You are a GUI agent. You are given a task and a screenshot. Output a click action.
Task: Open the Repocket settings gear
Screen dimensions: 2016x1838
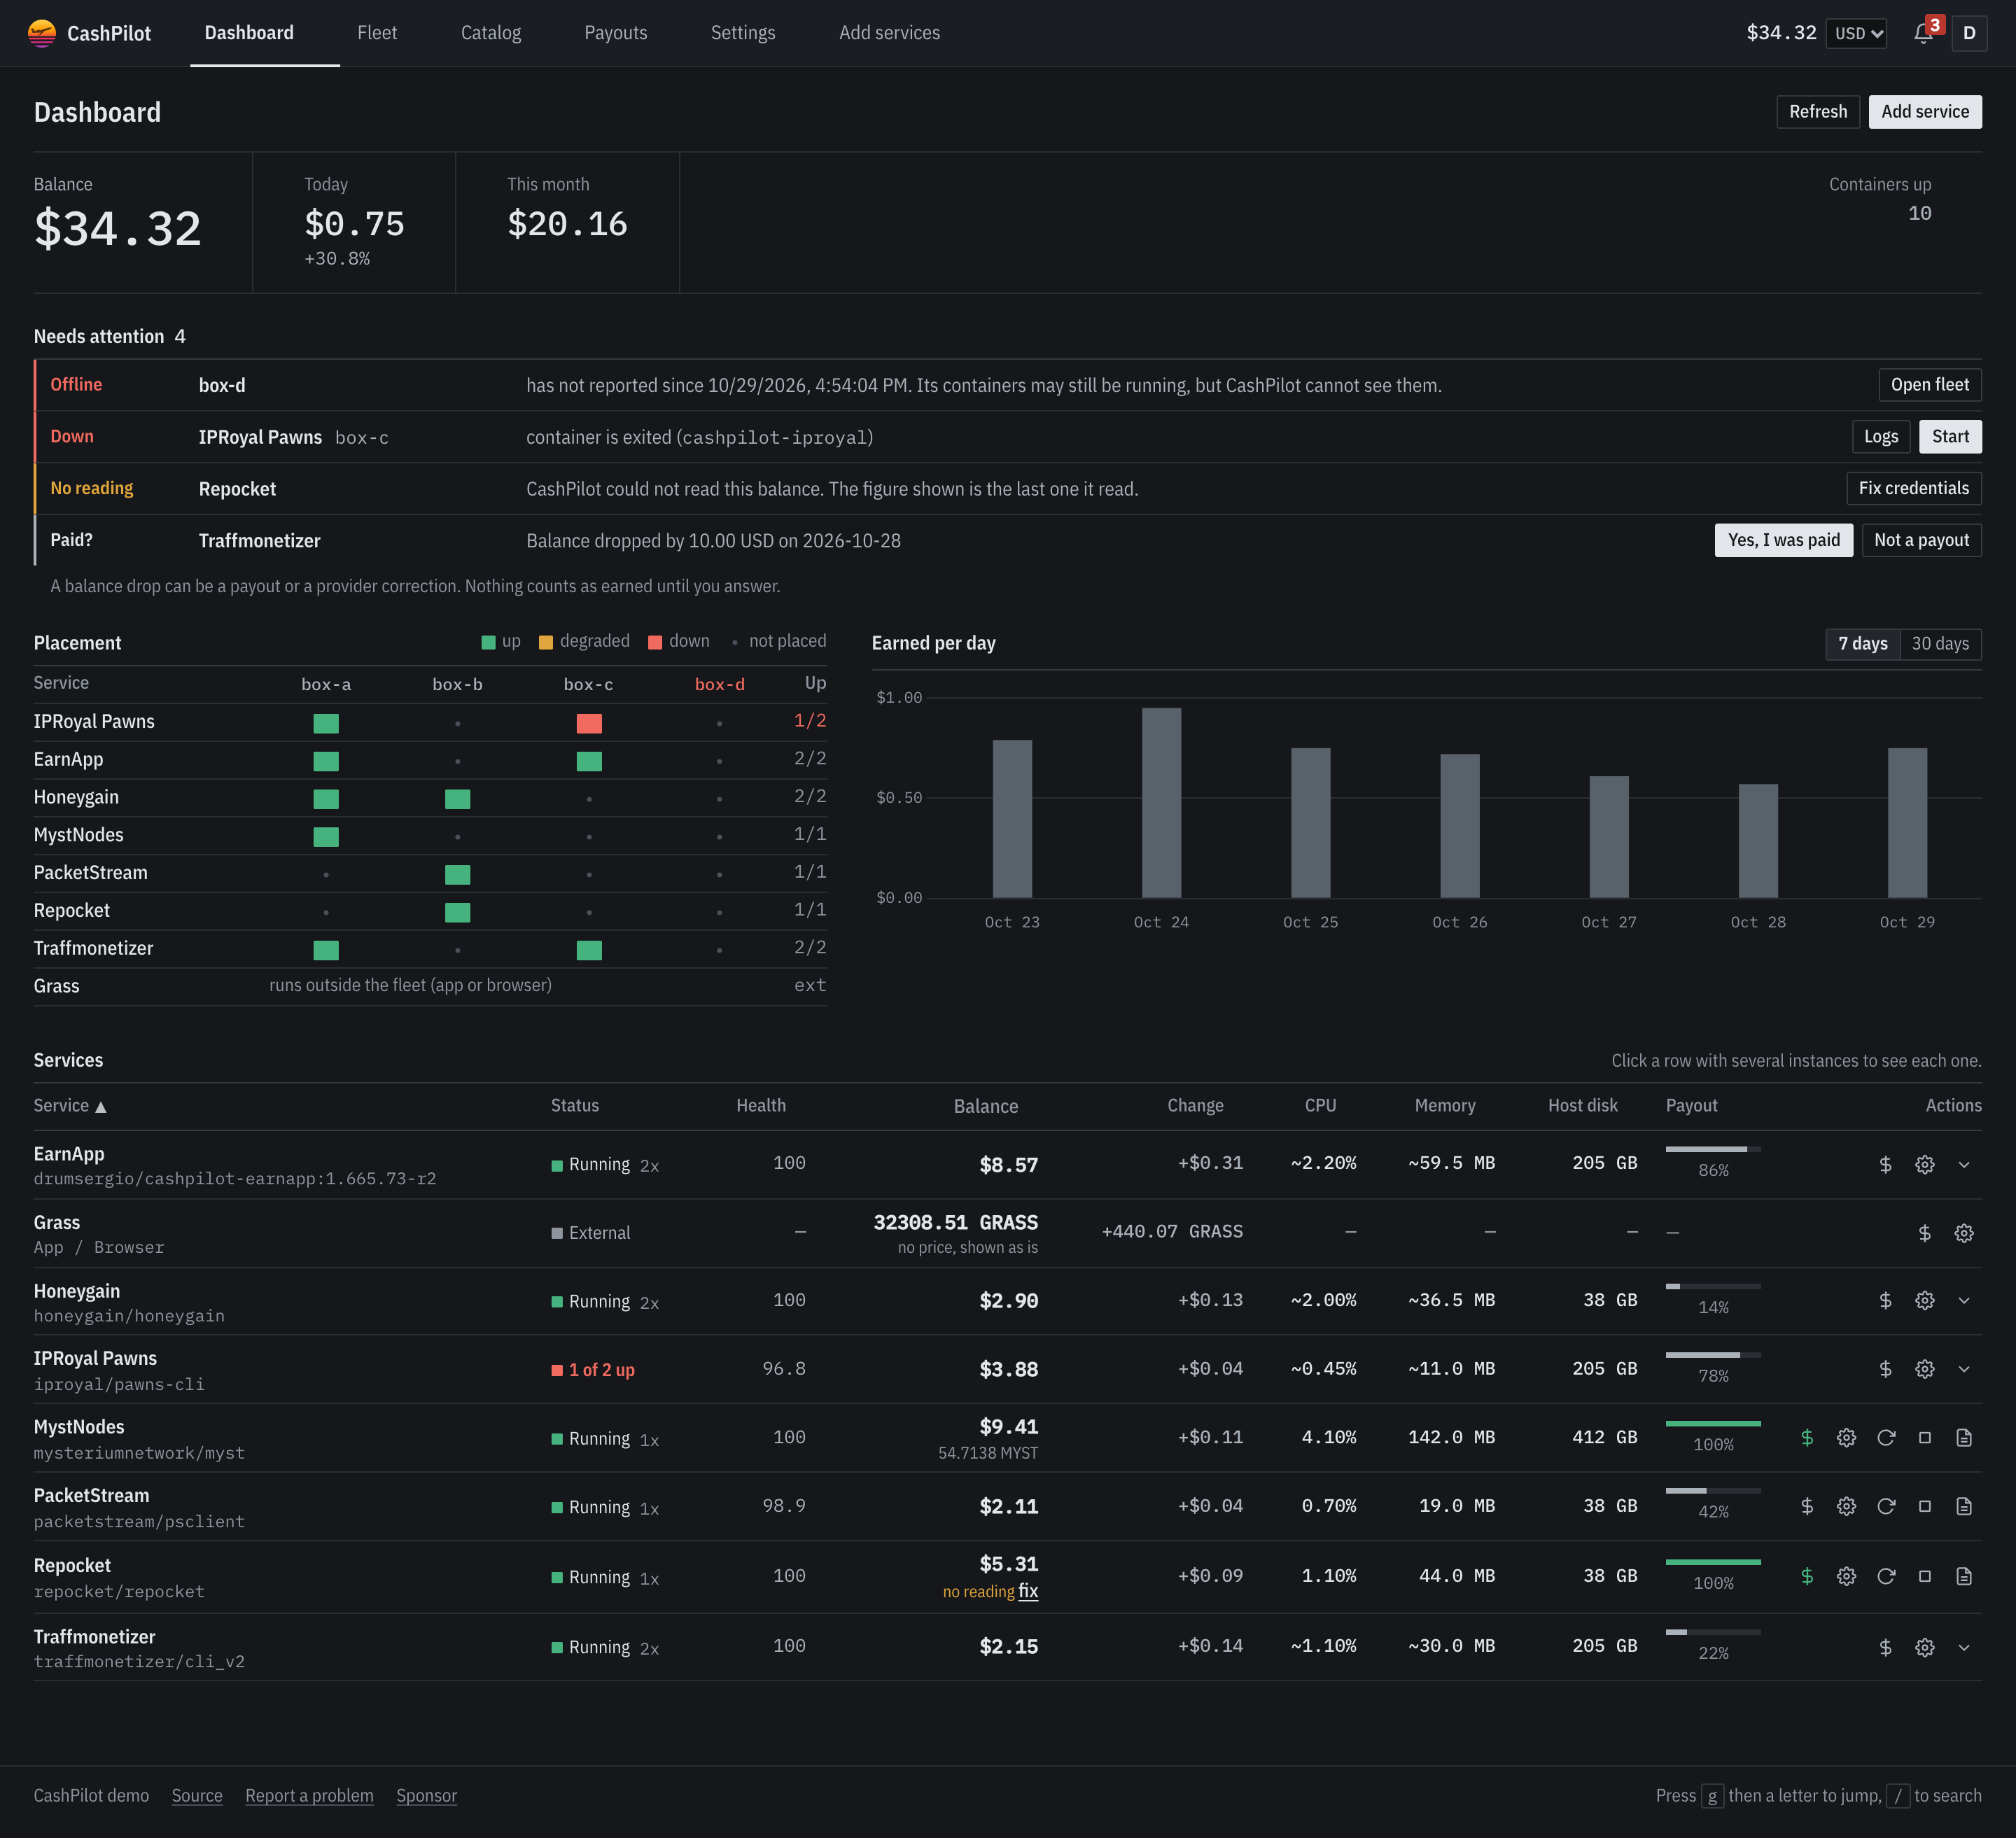[x=1846, y=1576]
